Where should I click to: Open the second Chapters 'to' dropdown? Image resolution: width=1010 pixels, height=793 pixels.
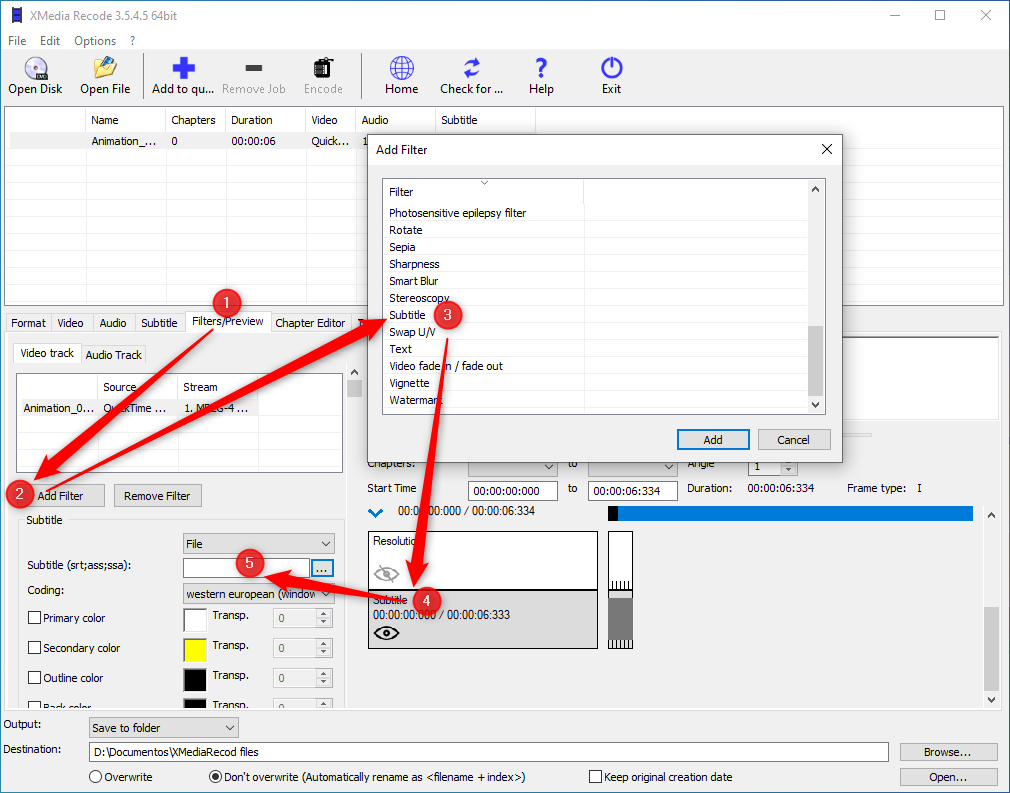[x=632, y=466]
